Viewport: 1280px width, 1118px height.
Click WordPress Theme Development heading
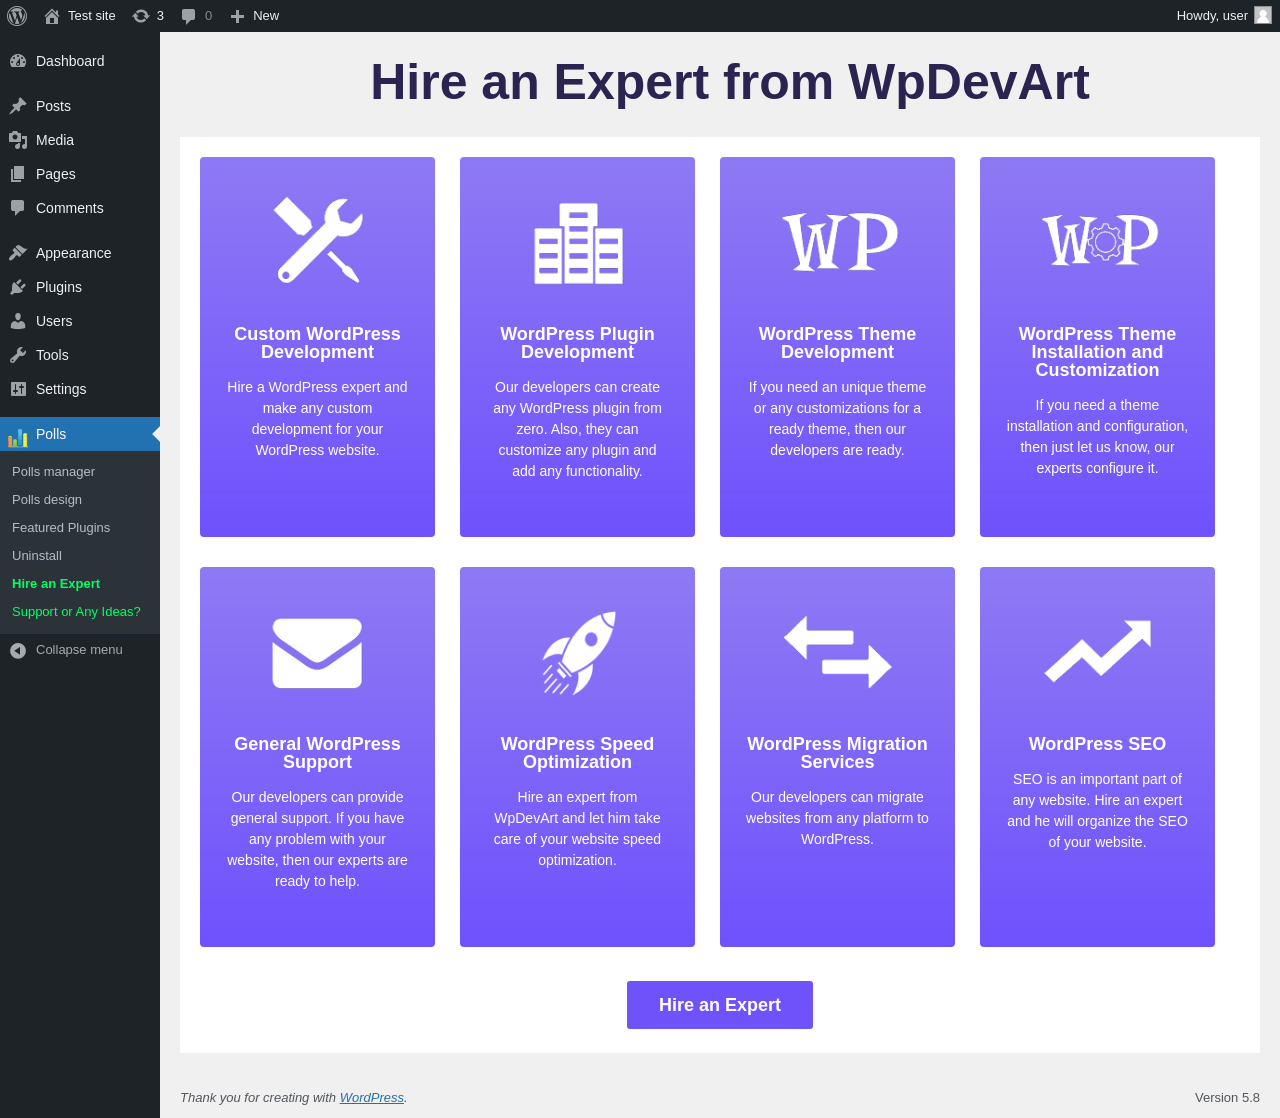837,343
